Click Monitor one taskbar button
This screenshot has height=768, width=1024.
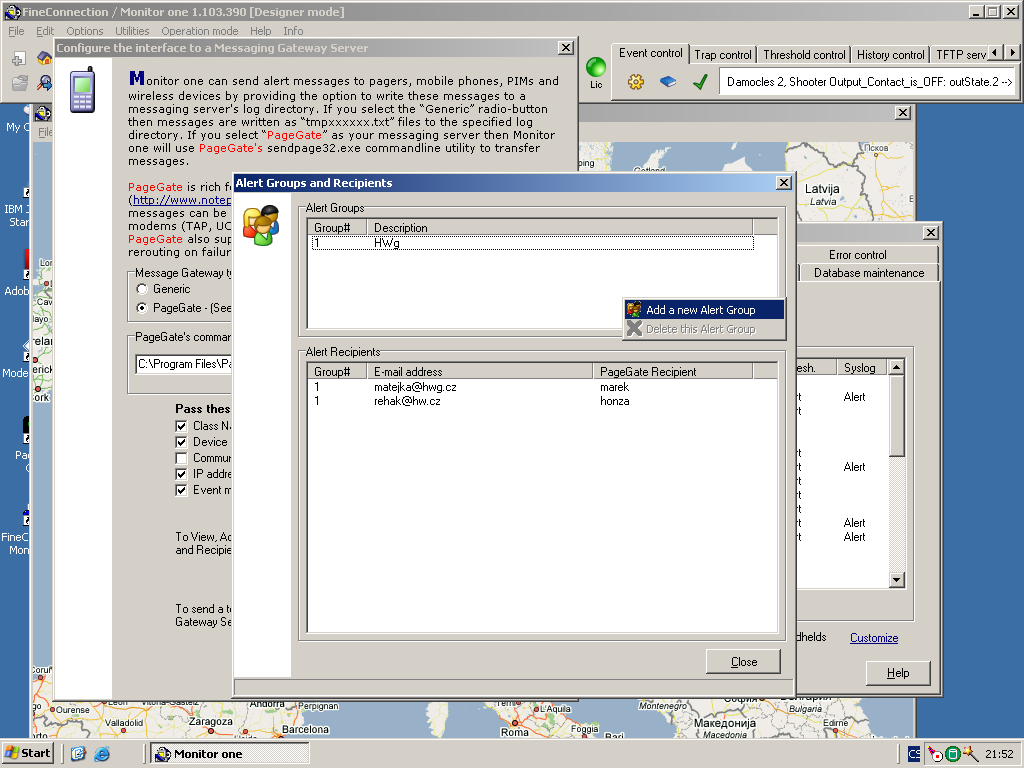(x=229, y=754)
